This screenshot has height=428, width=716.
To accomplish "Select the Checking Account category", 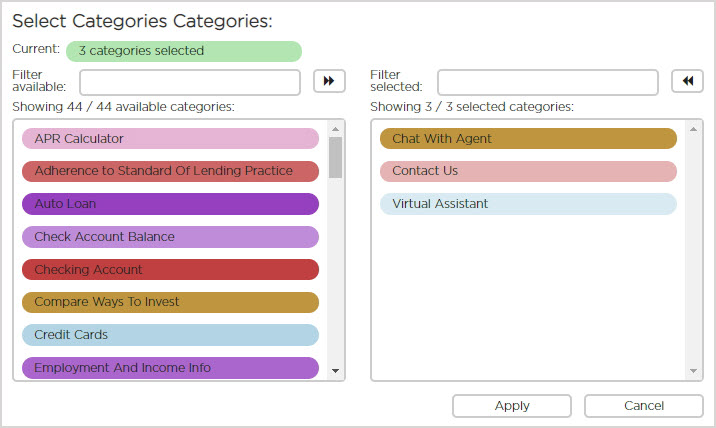I will tap(170, 270).
